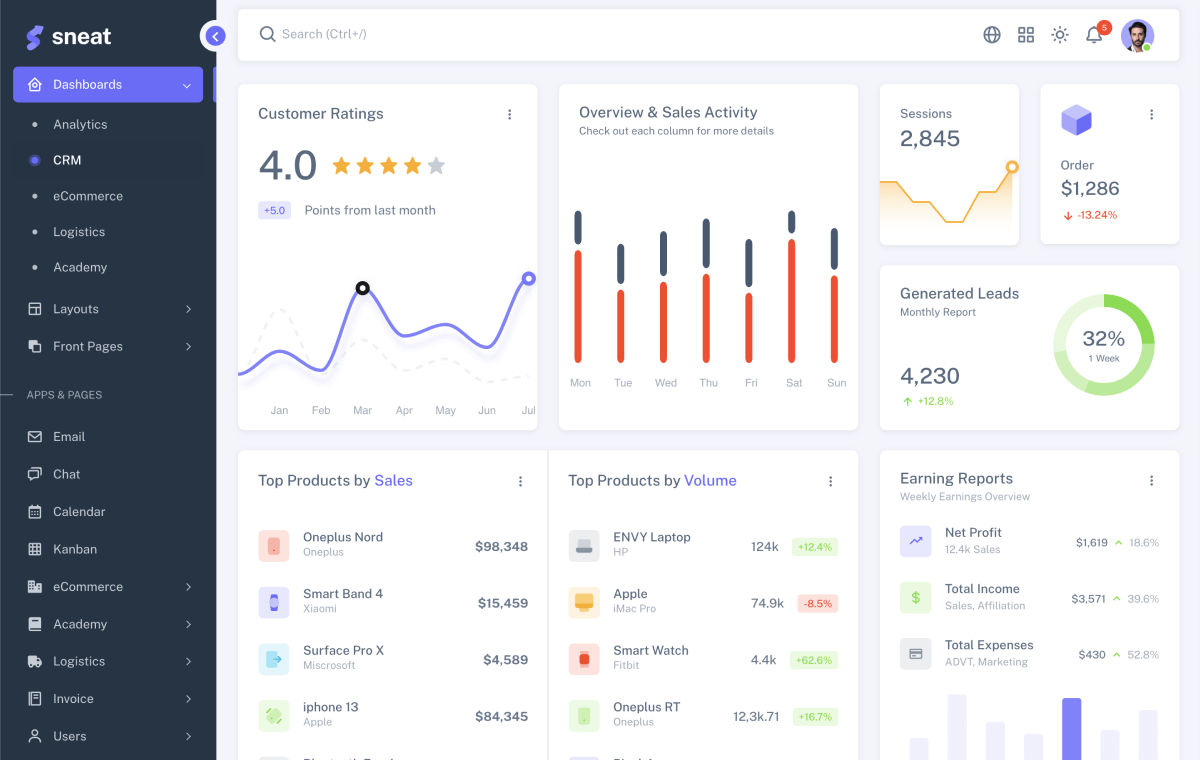Click the fifth rating star

pyautogui.click(x=436, y=165)
